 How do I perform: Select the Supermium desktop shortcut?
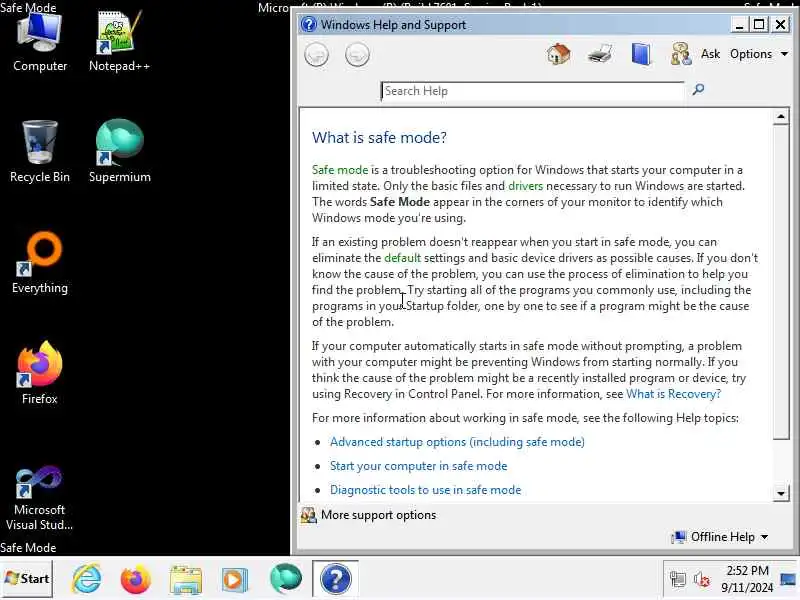[x=119, y=152]
